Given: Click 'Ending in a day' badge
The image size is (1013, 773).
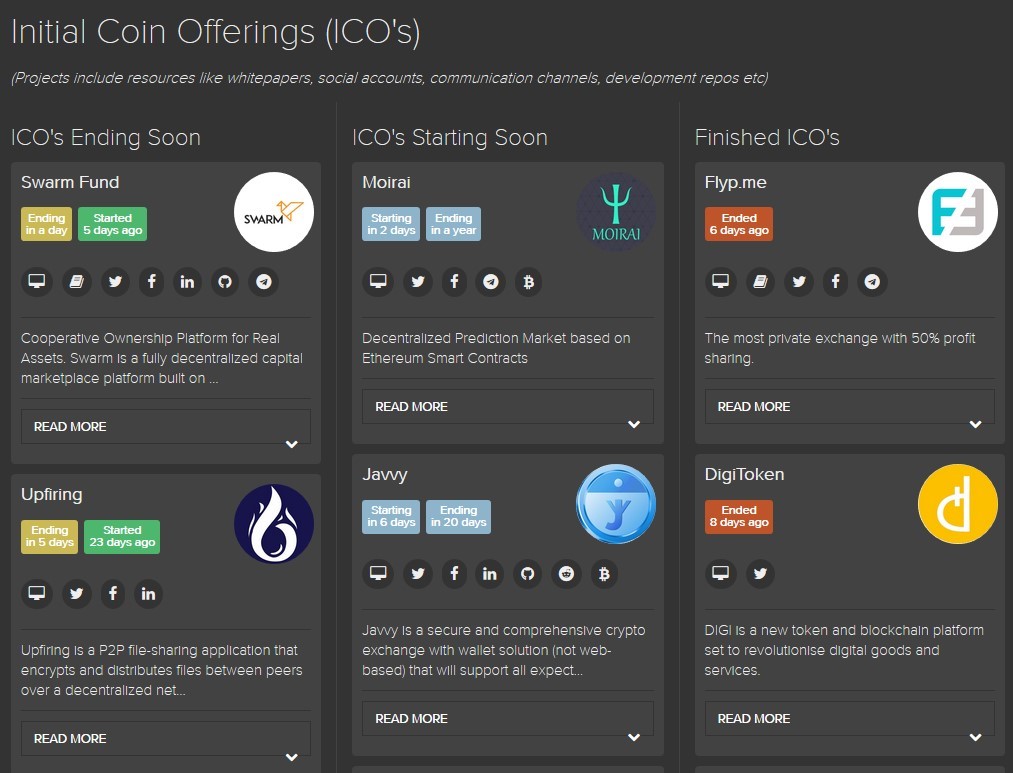Looking at the screenshot, I should (47, 224).
